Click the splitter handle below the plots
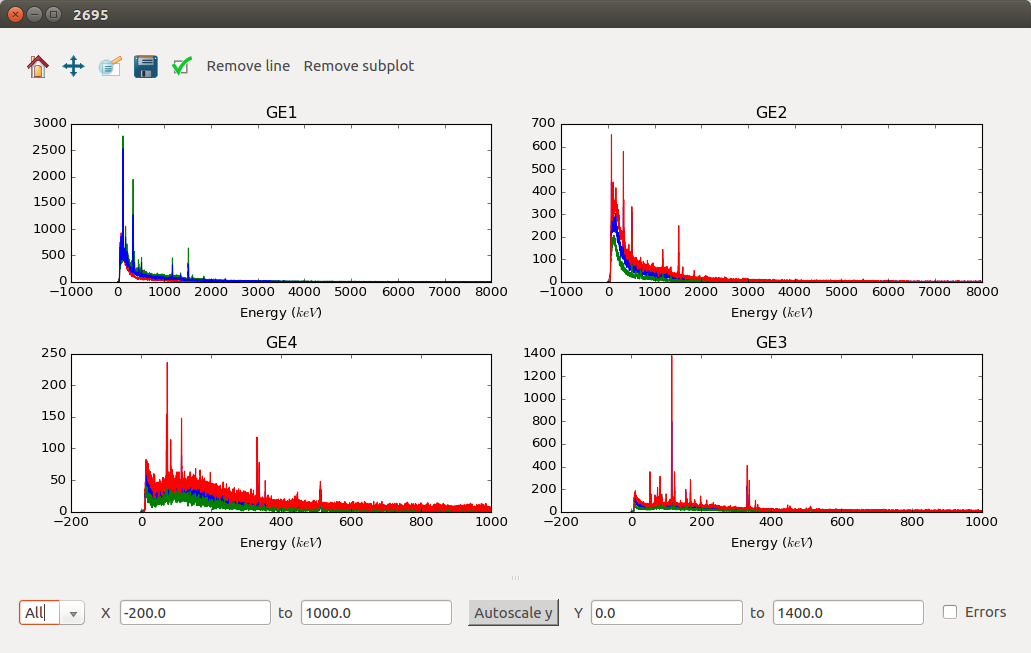 coord(515,578)
